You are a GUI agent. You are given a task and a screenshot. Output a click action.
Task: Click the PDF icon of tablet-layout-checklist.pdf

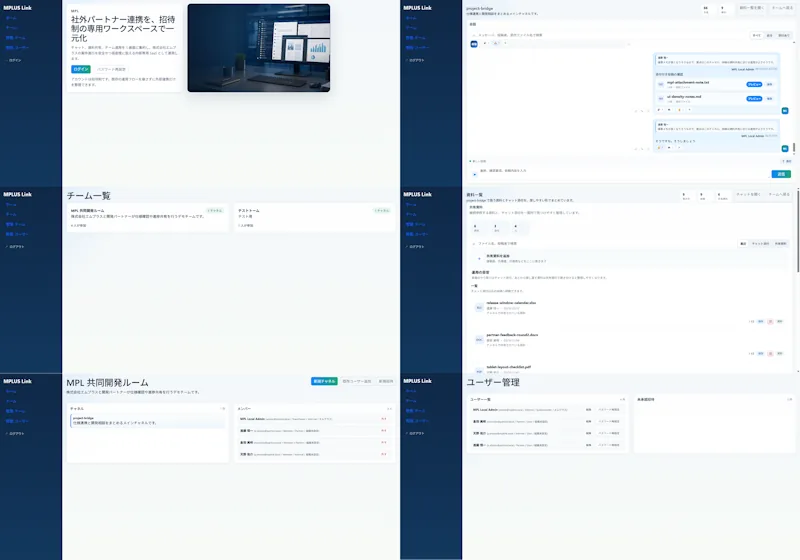(x=479, y=371)
